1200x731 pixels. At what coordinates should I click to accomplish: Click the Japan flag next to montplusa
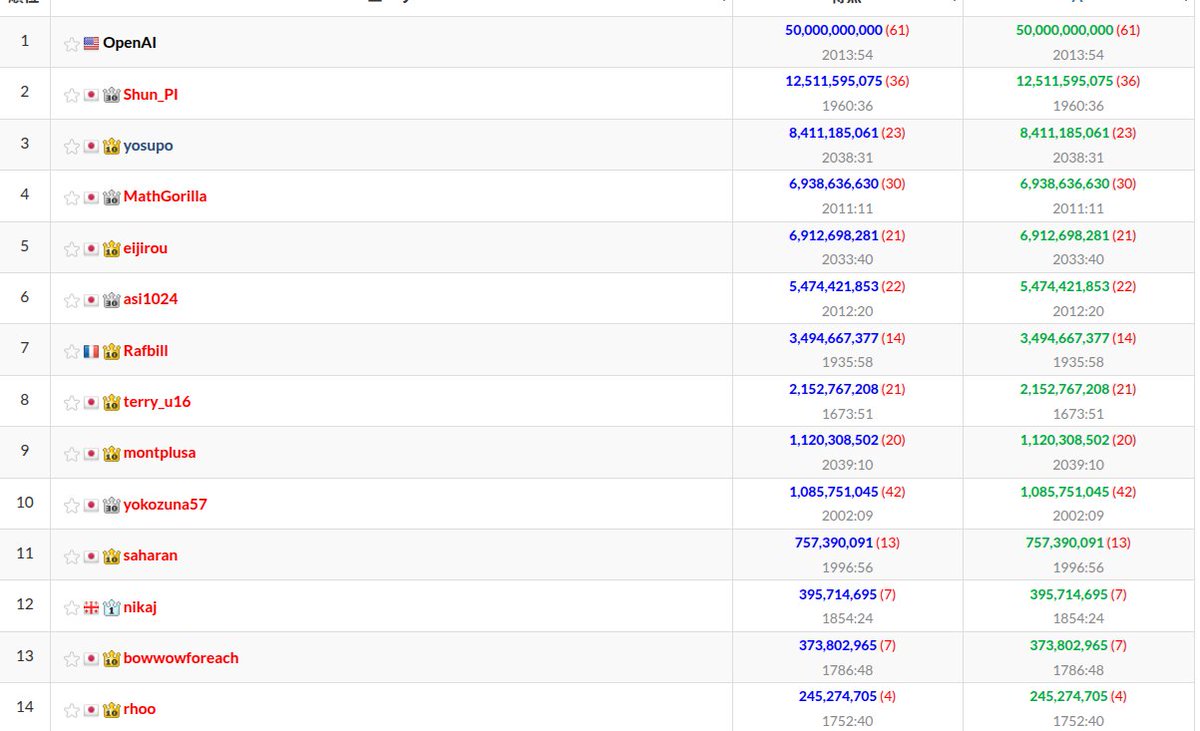tap(91, 454)
